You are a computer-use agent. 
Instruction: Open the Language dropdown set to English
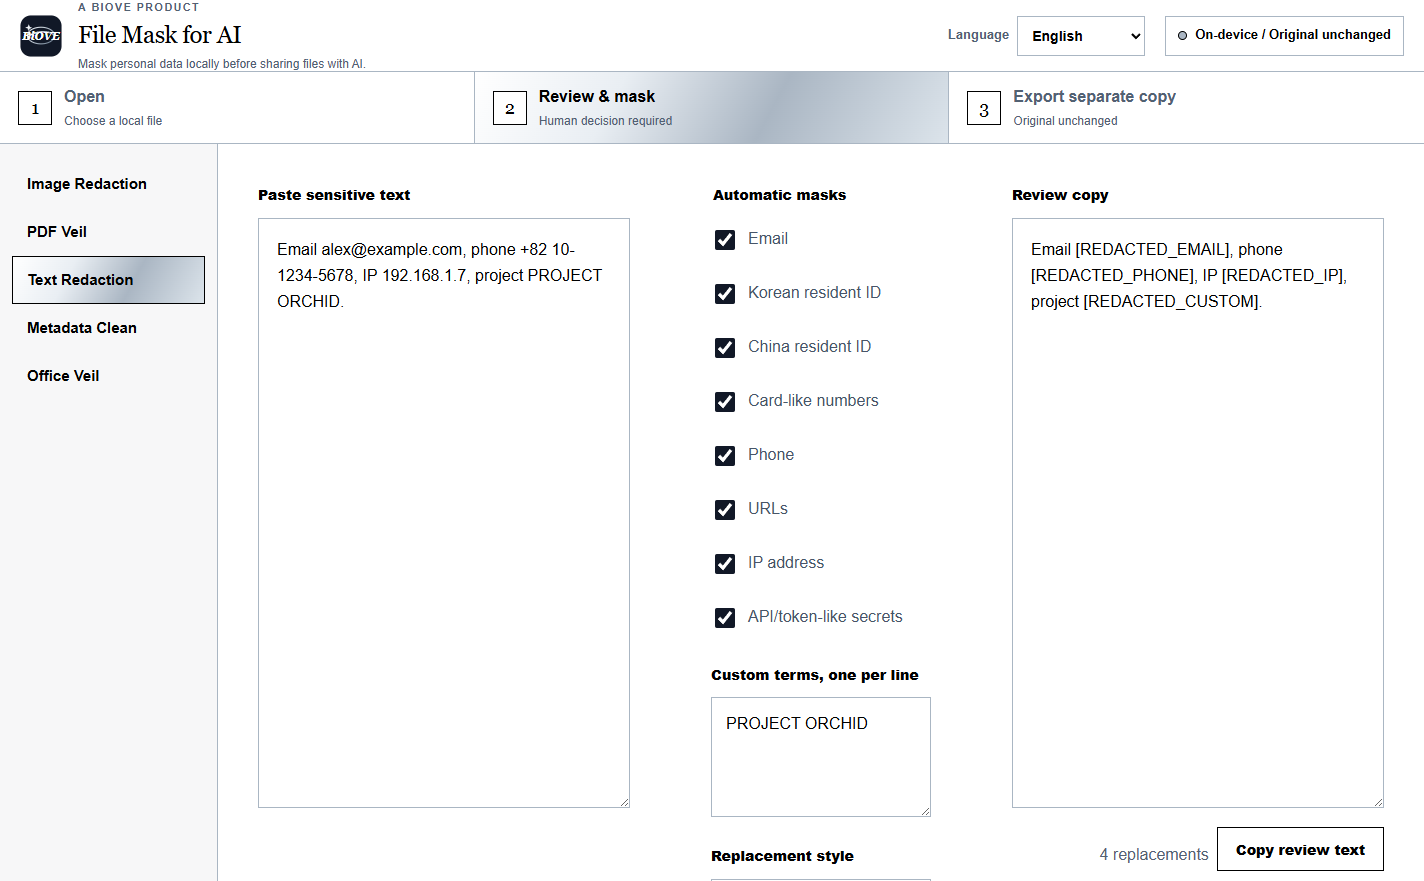coord(1080,36)
